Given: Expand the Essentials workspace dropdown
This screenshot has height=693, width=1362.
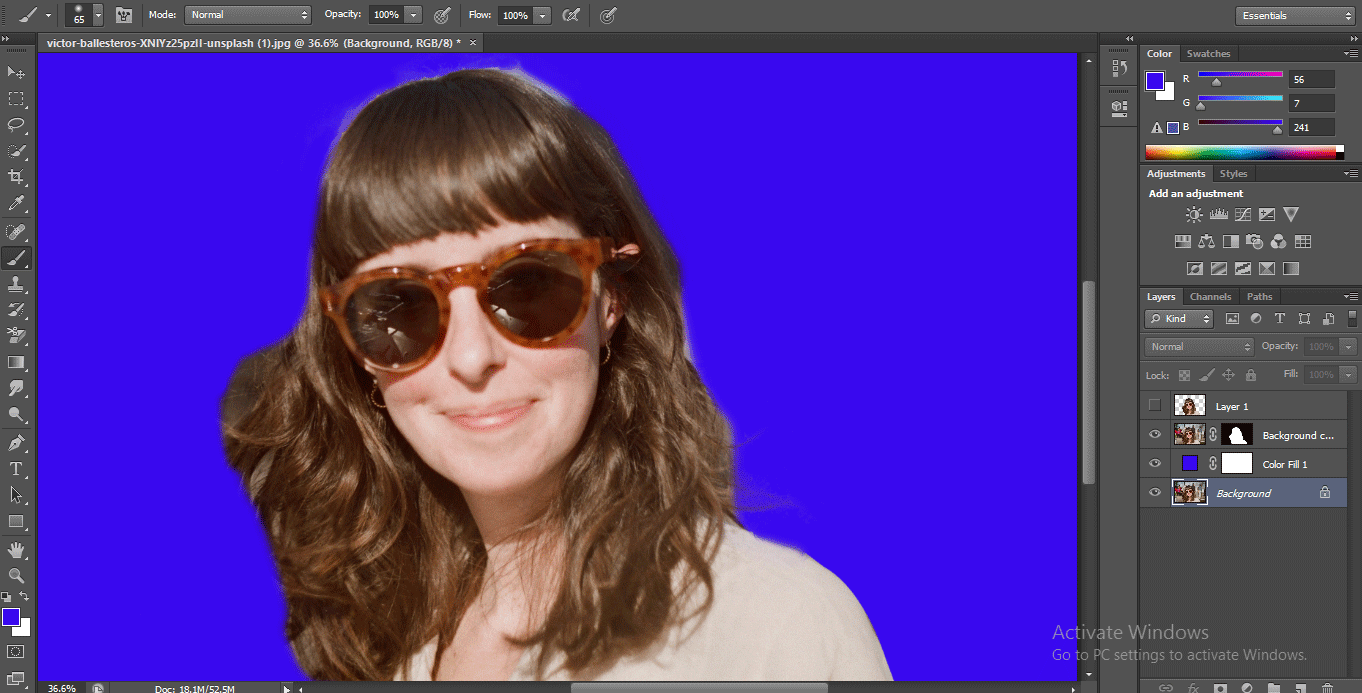Looking at the screenshot, I should coord(1294,15).
